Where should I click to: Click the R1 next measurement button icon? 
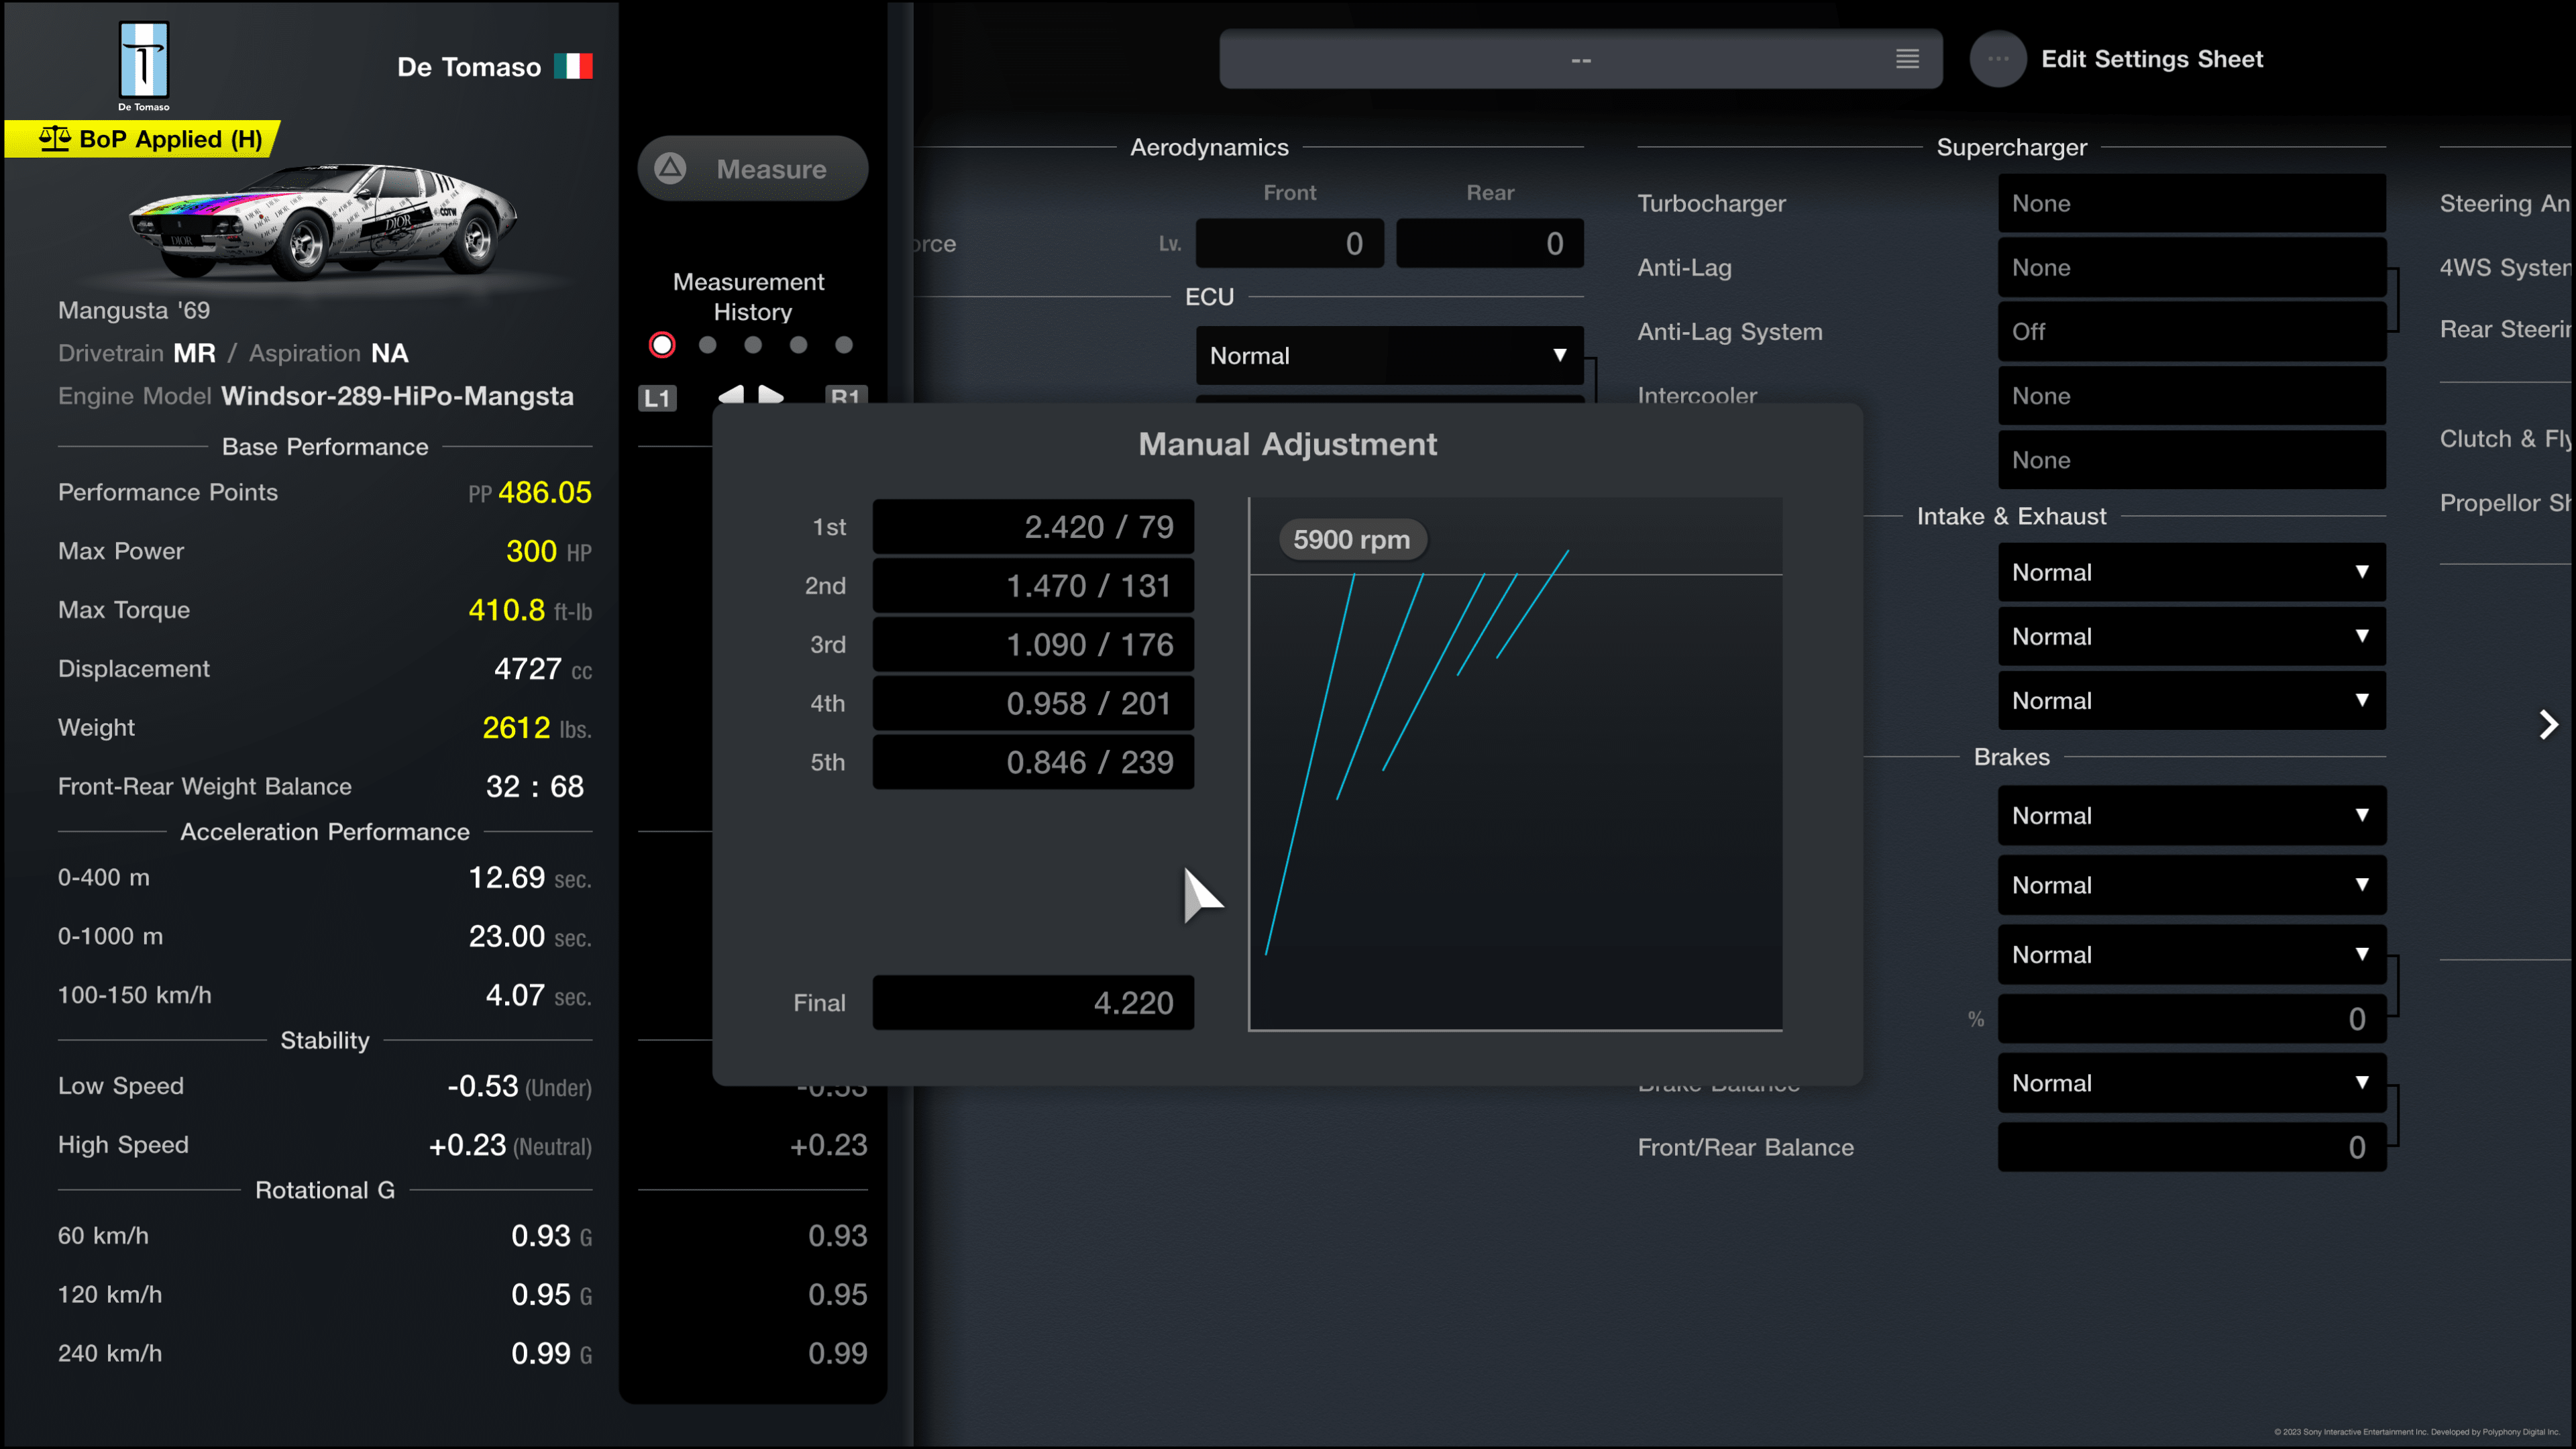846,396
